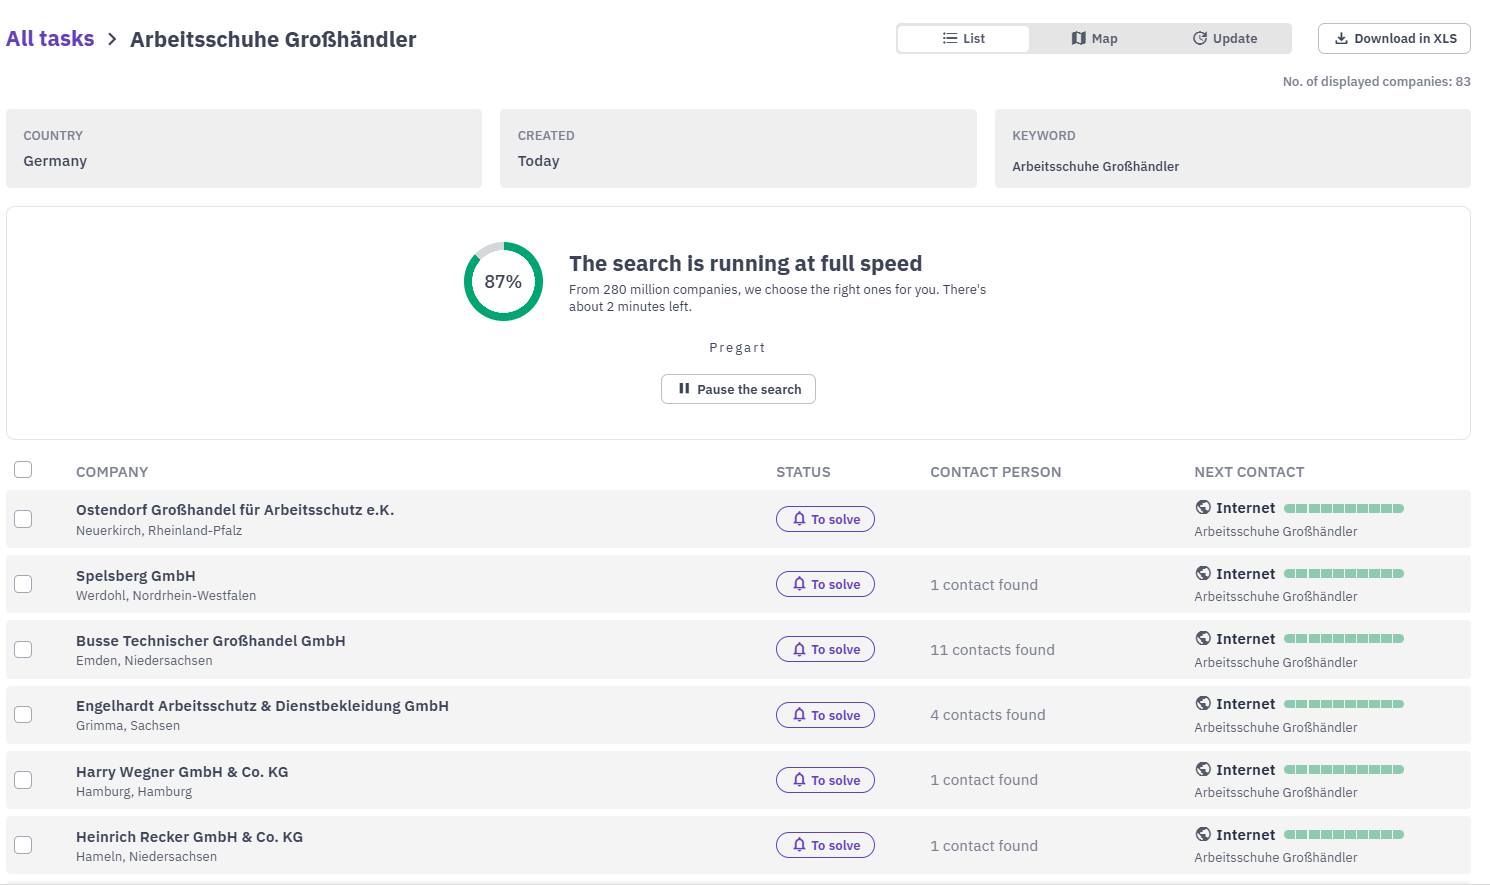The image size is (1490, 885).
Task: Select the Harry Wegner row checkbox
Action: [23, 780]
